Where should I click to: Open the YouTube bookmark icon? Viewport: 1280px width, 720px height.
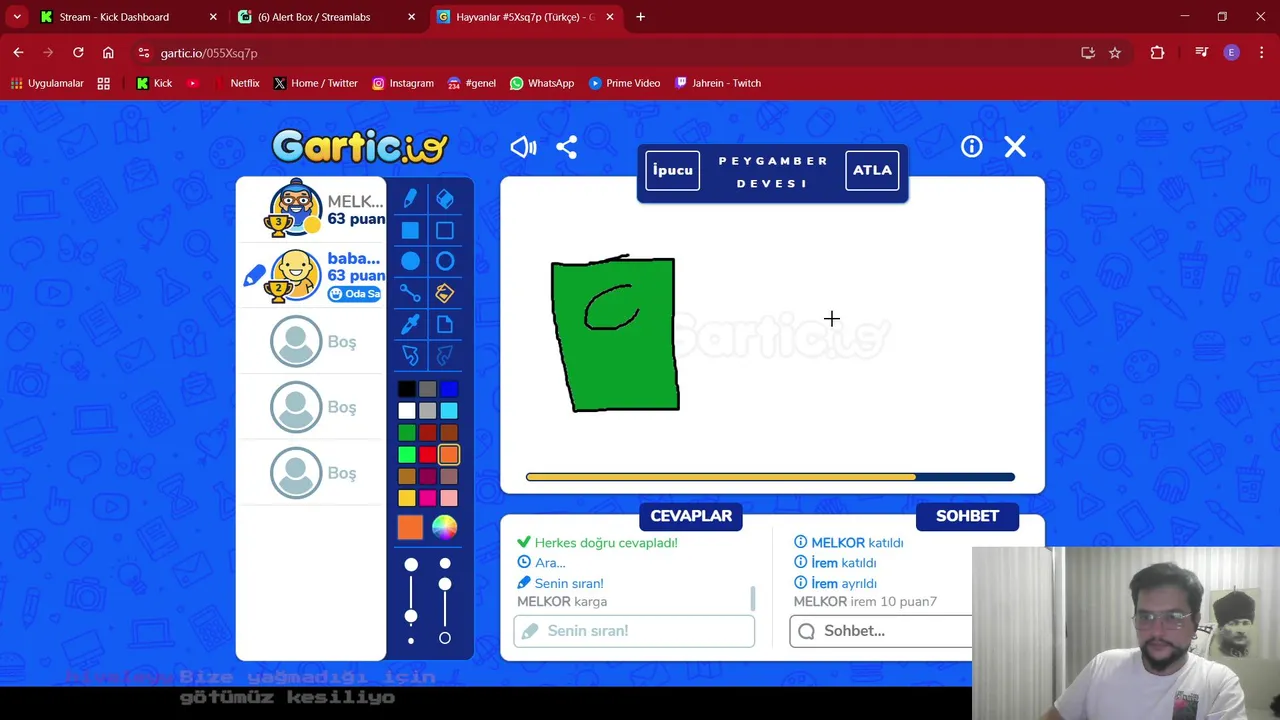click(x=193, y=83)
